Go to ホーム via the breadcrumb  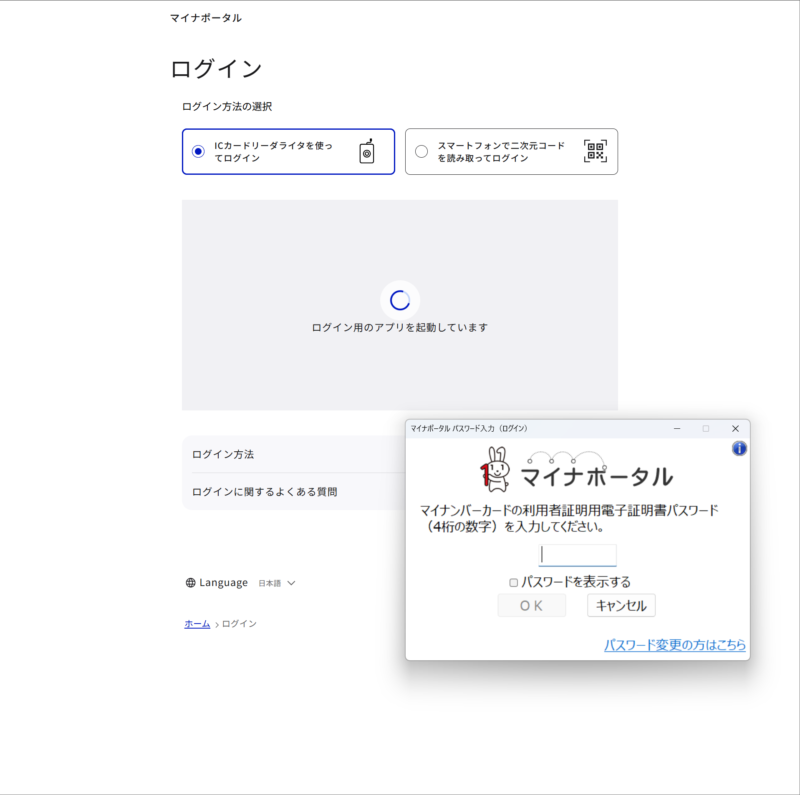click(197, 624)
